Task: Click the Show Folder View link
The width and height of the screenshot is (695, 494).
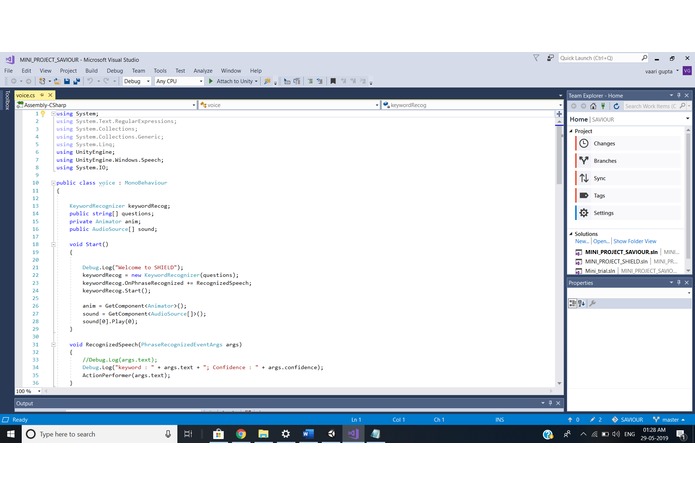Action: (635, 241)
